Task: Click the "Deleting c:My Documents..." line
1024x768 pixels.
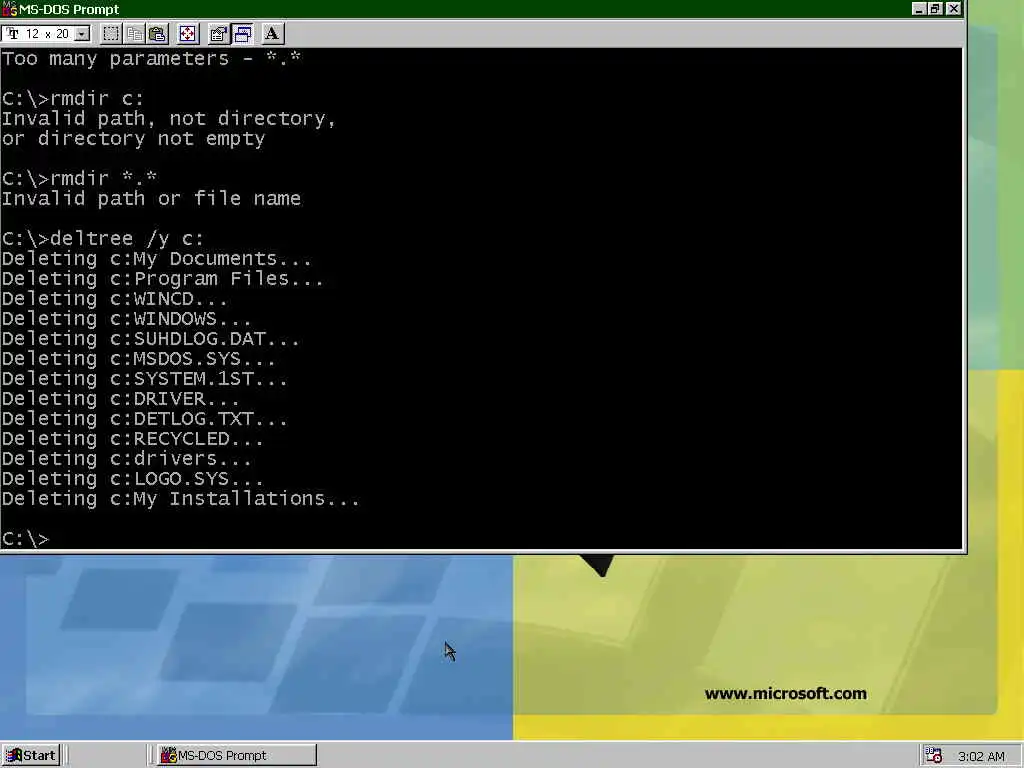Action: (x=157, y=259)
